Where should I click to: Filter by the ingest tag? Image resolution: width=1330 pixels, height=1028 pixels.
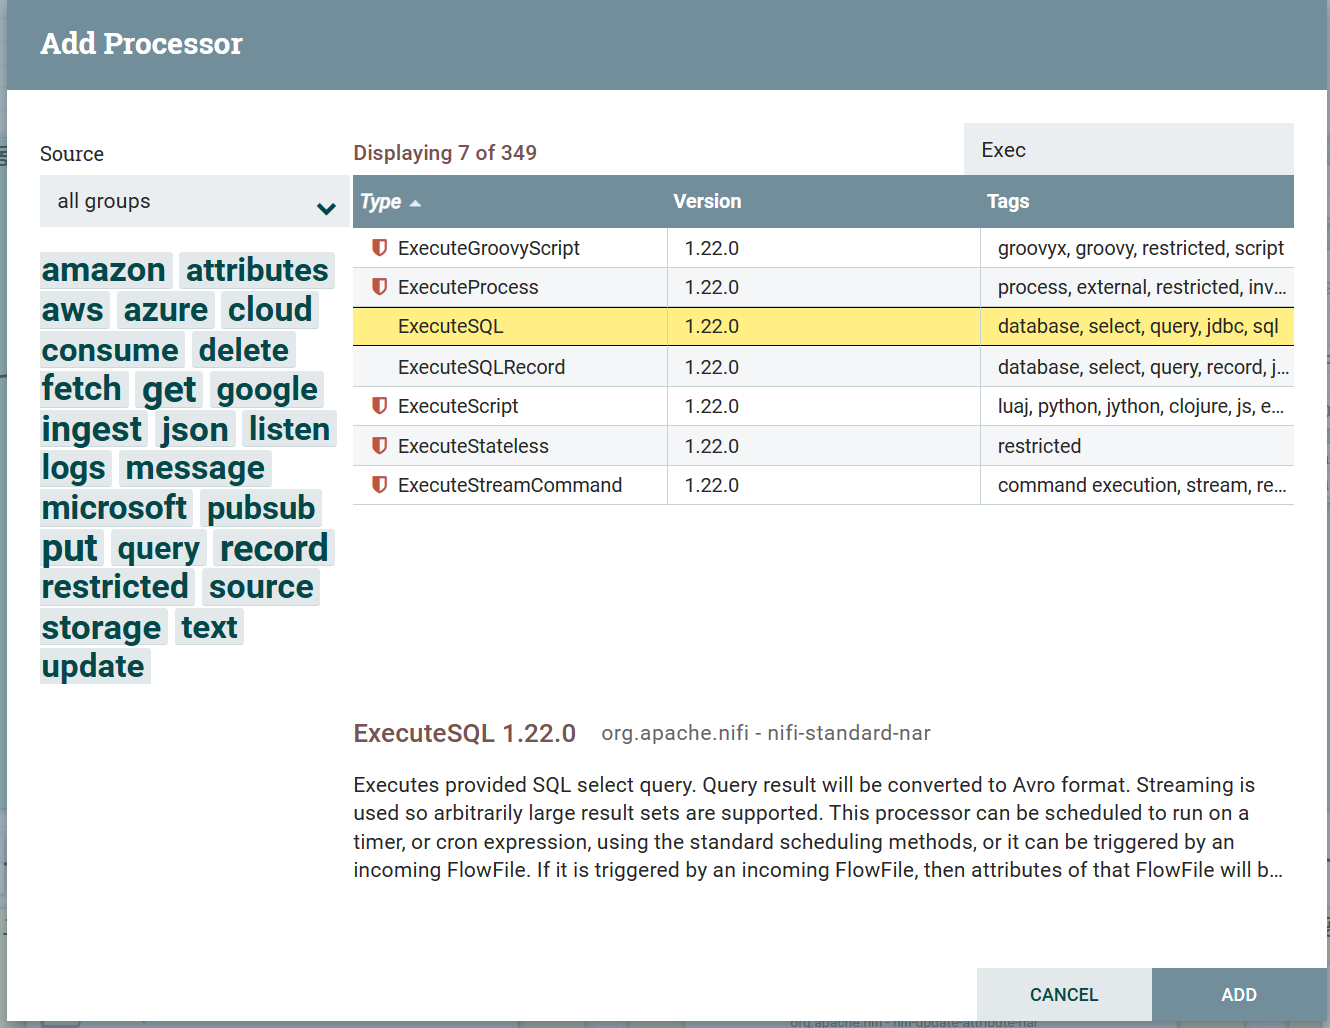click(92, 429)
